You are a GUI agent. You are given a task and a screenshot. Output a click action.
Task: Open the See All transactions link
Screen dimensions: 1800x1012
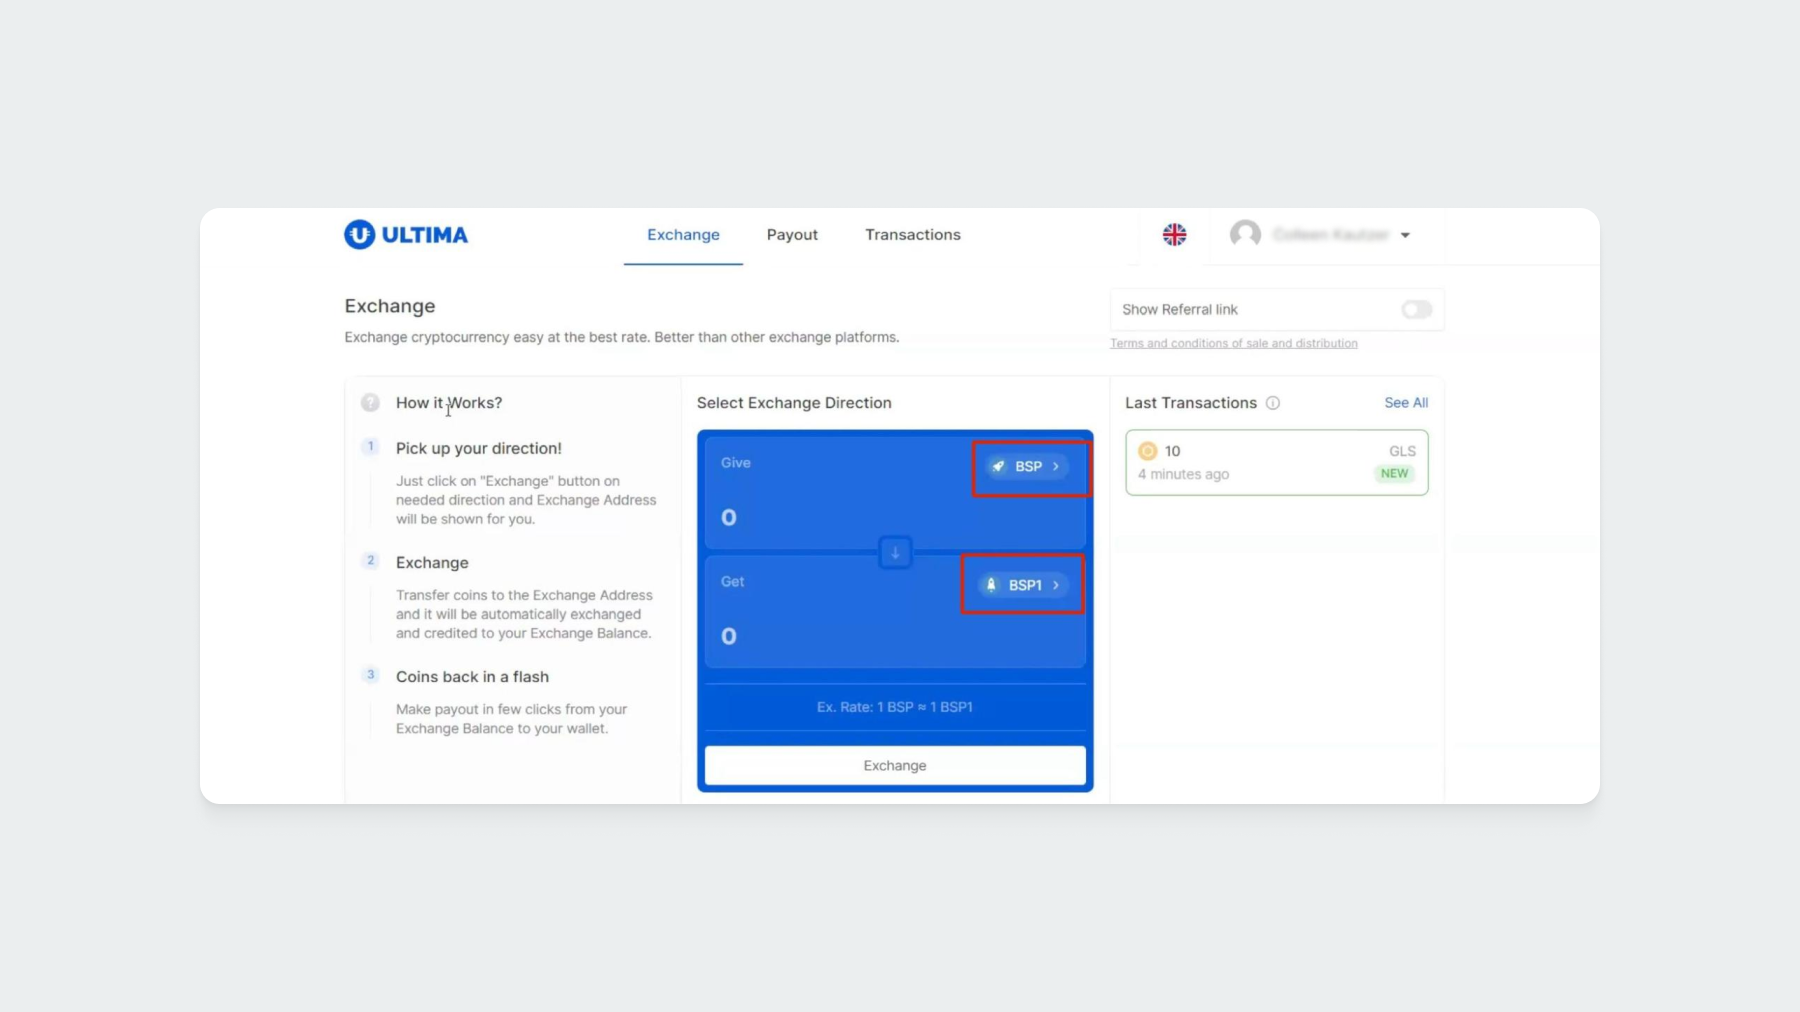1406,403
